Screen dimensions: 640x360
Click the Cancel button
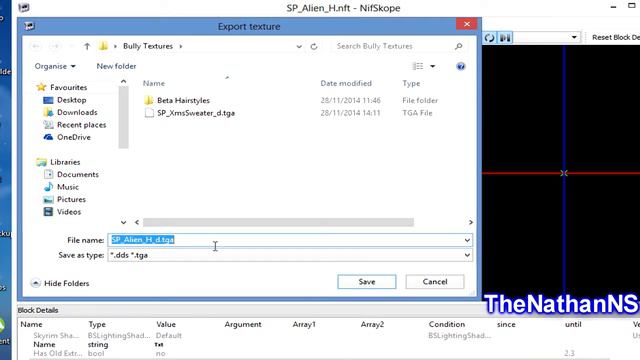pos(435,282)
